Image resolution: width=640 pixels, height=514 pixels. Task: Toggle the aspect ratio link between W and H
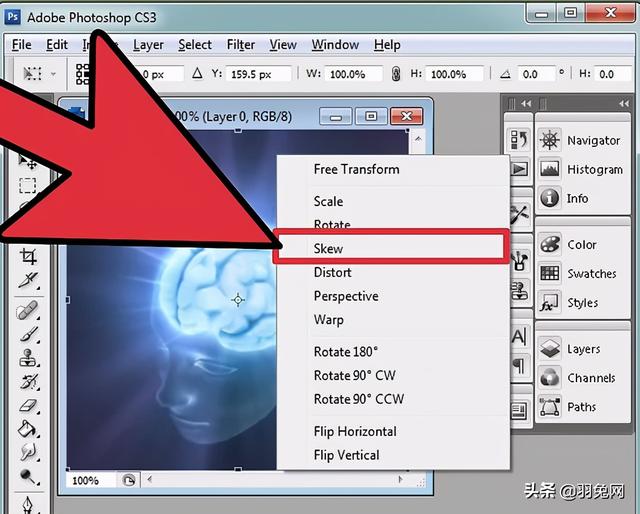tap(396, 74)
